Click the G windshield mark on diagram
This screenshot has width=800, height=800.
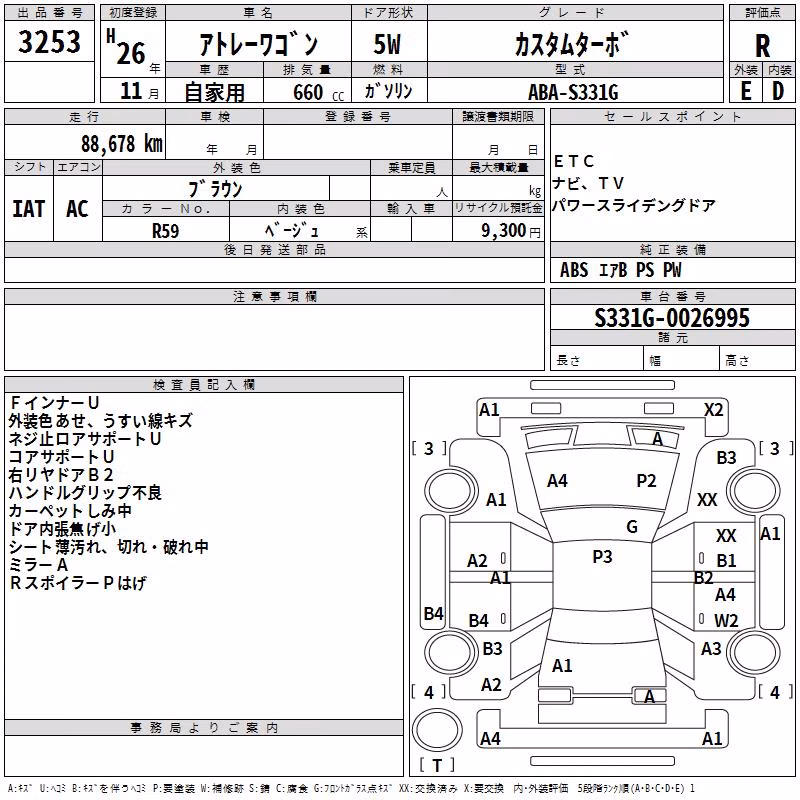pos(632,527)
